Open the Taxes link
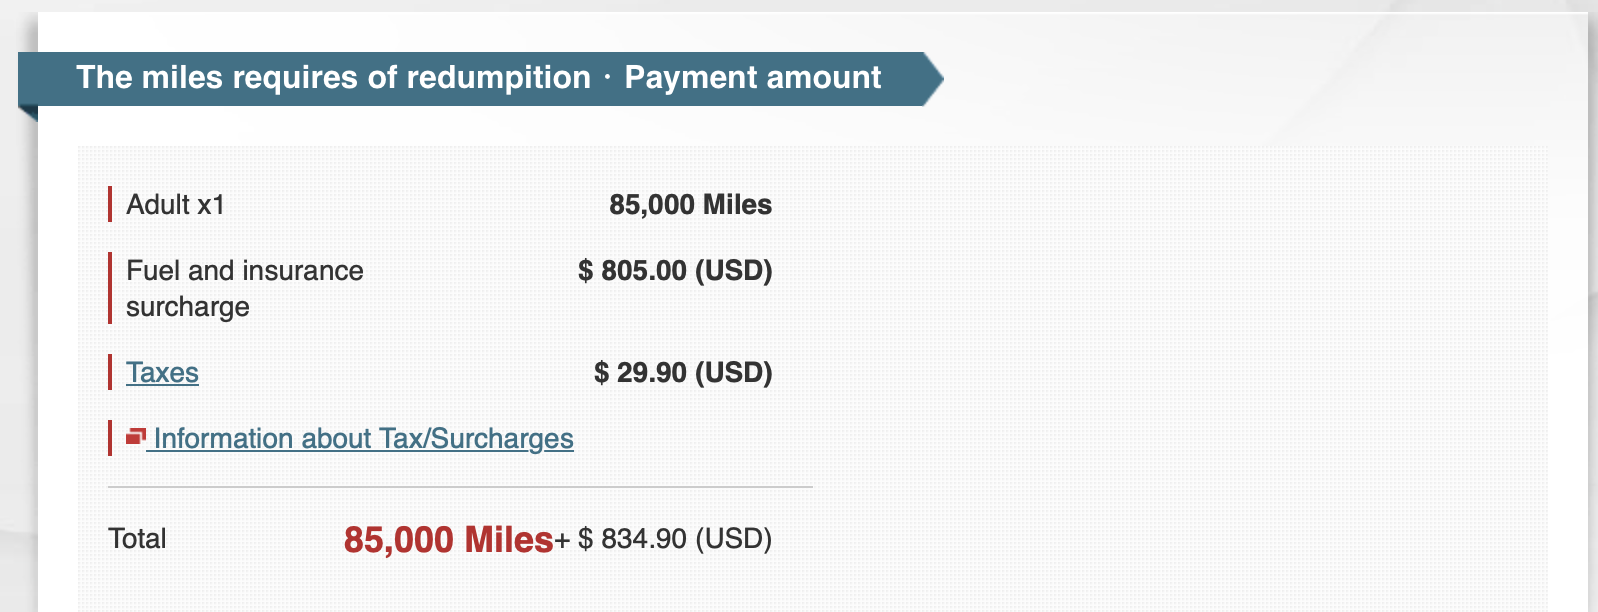1598x612 pixels. (162, 373)
